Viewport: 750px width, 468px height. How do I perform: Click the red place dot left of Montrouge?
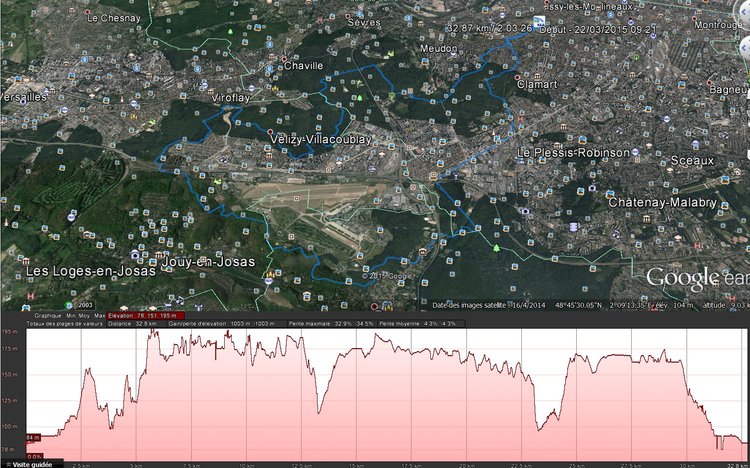point(695,18)
